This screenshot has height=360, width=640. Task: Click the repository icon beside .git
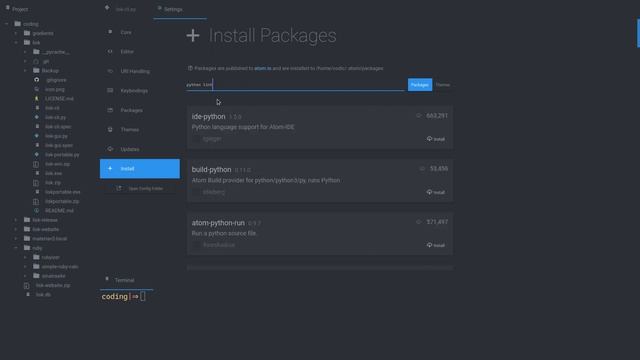(x=36, y=61)
